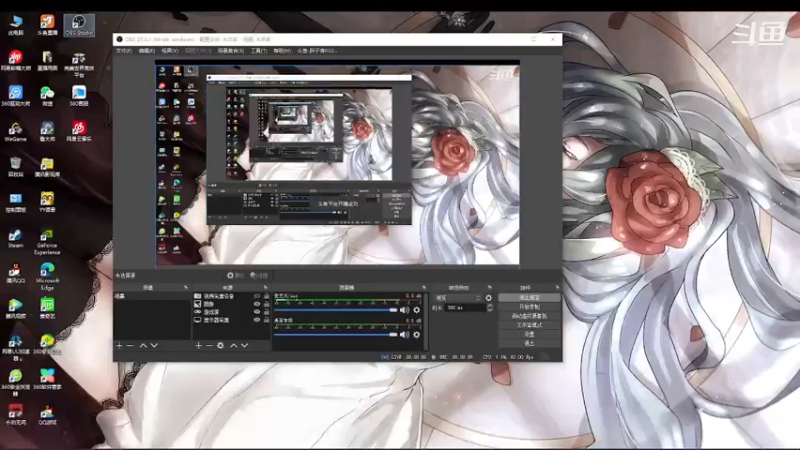Open 文件 menu in OBS
800x450 pixels.
(124, 51)
